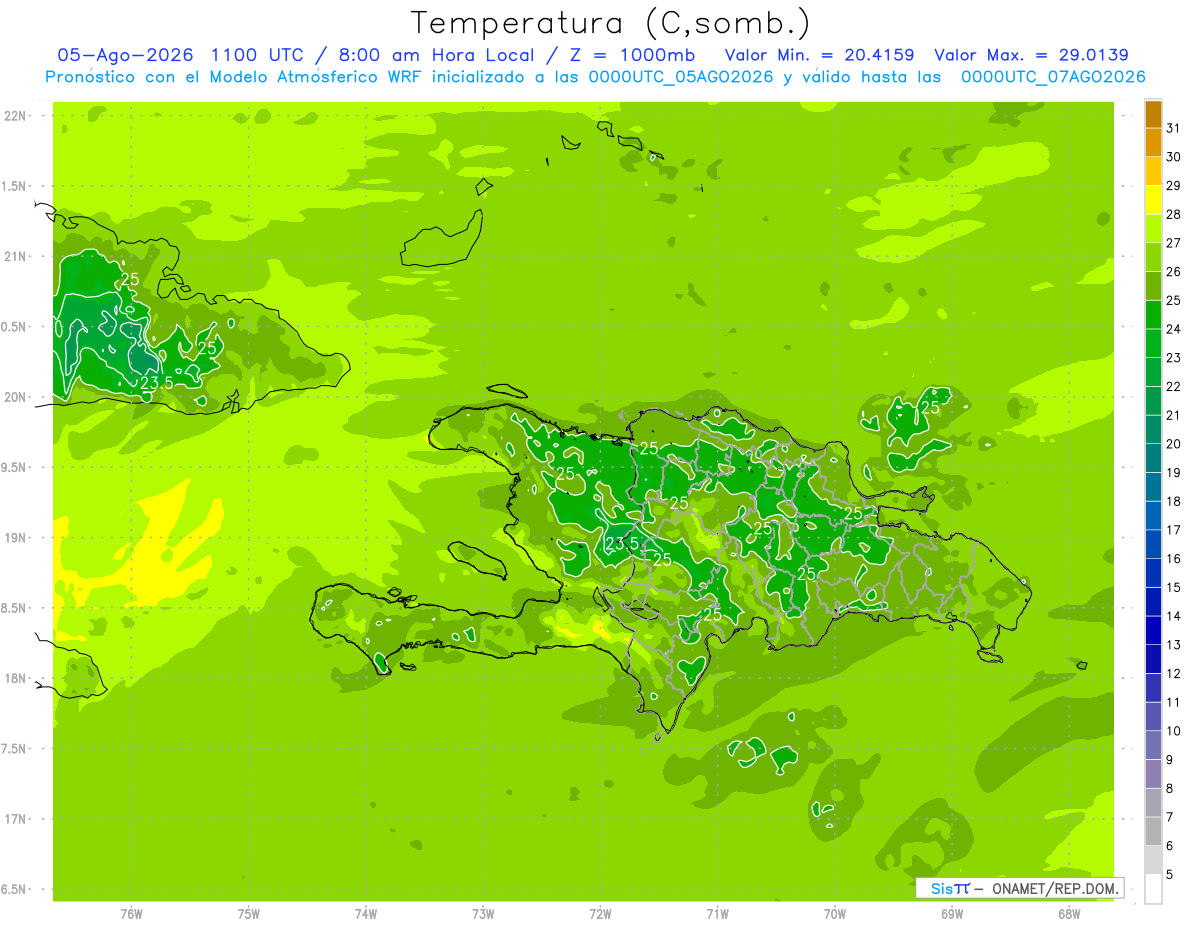Image resolution: width=1200 pixels, height=927 pixels.
Task: Click the '69W' longitude label
Action: pyautogui.click(x=952, y=914)
